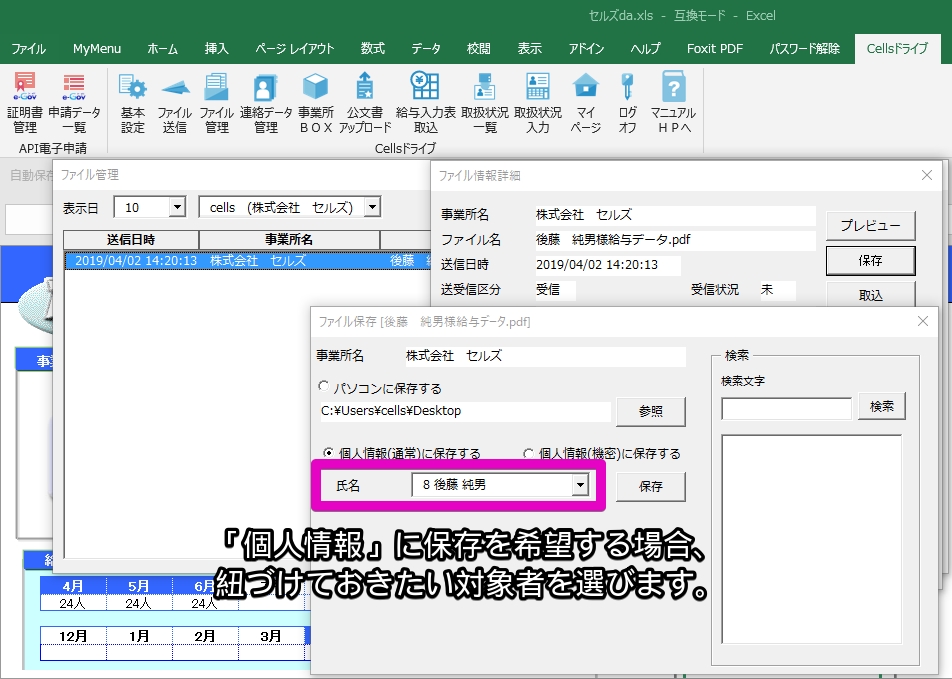The height and width of the screenshot is (679, 952).
Task: Switch to the ページレイアウト tab
Action: [294, 49]
